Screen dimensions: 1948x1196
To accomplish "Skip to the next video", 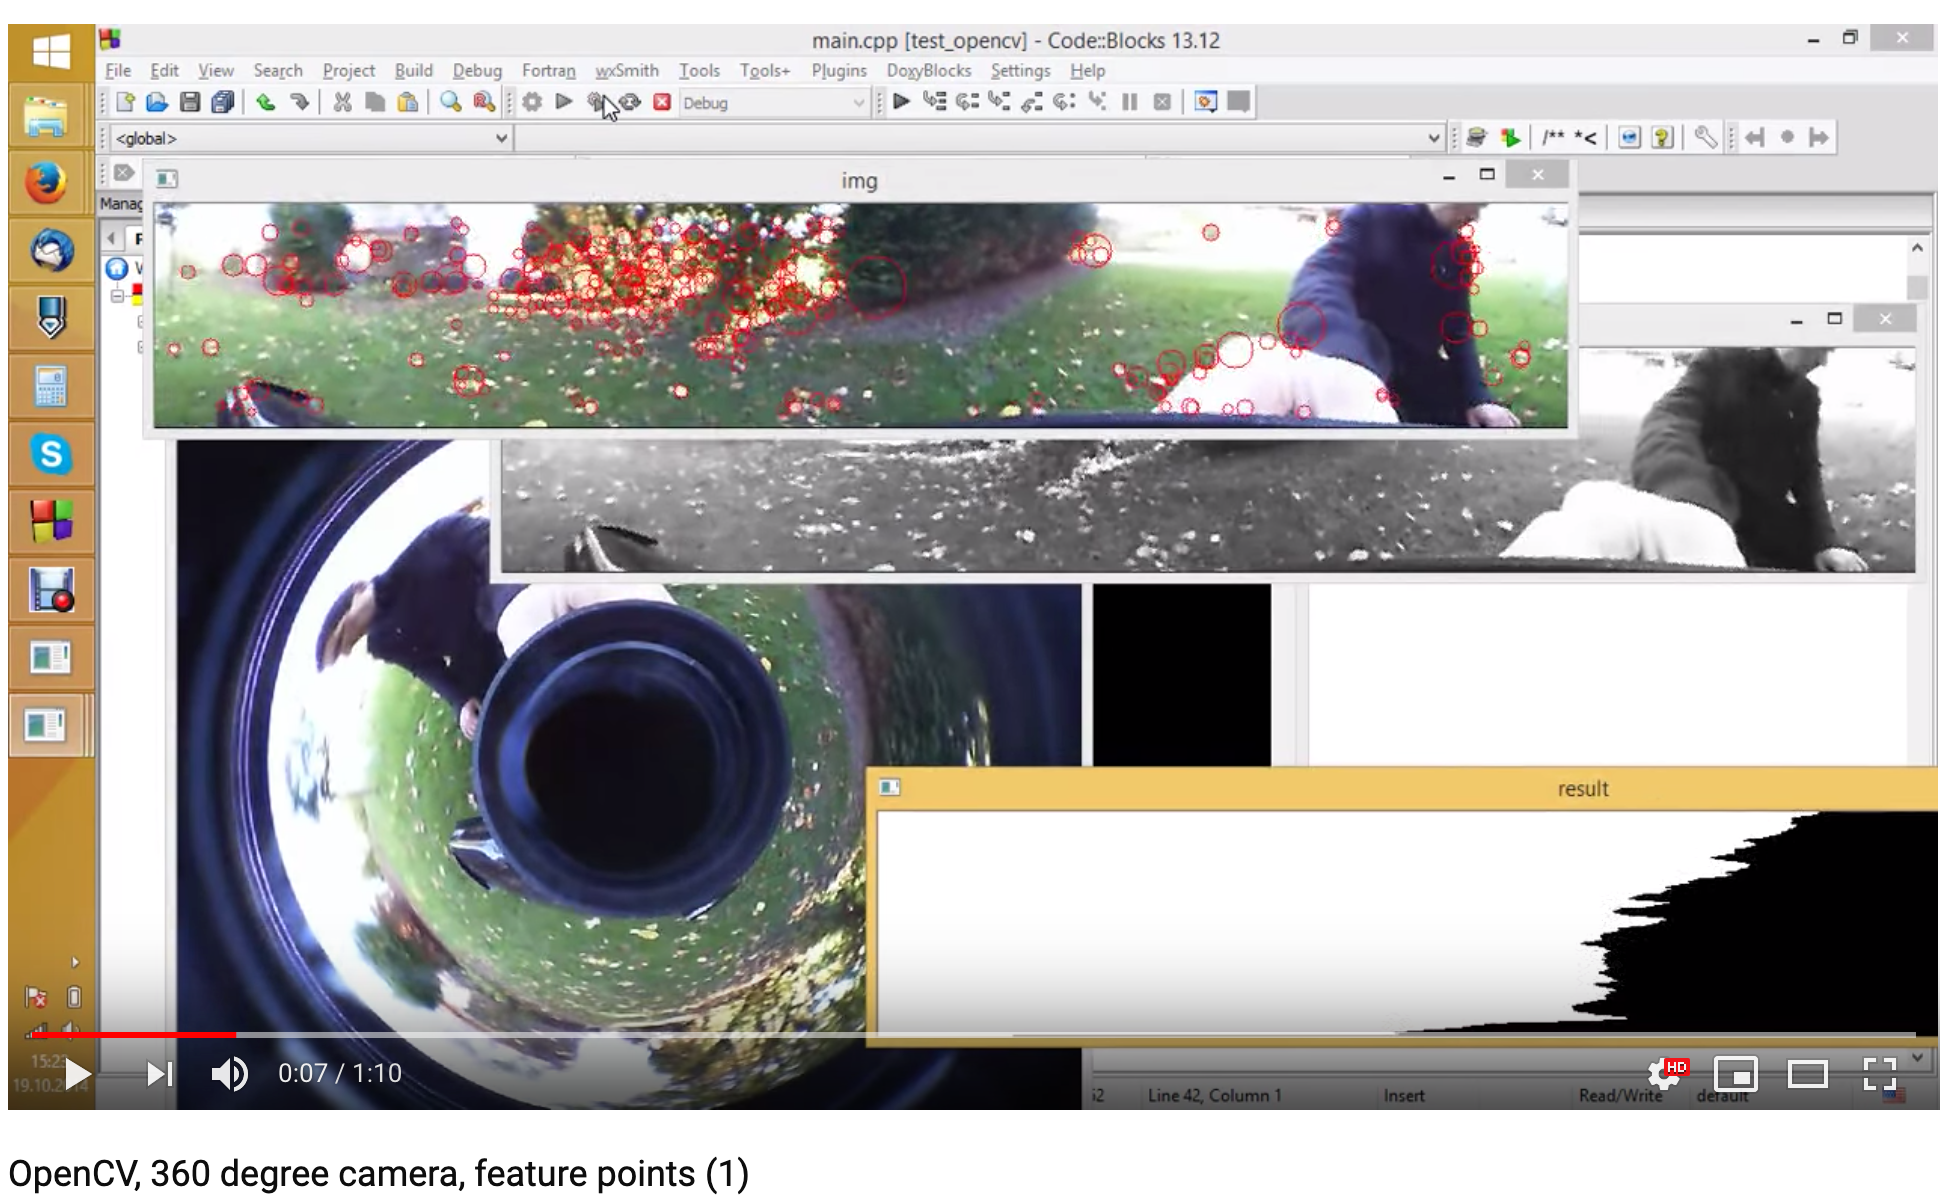I will (x=159, y=1074).
